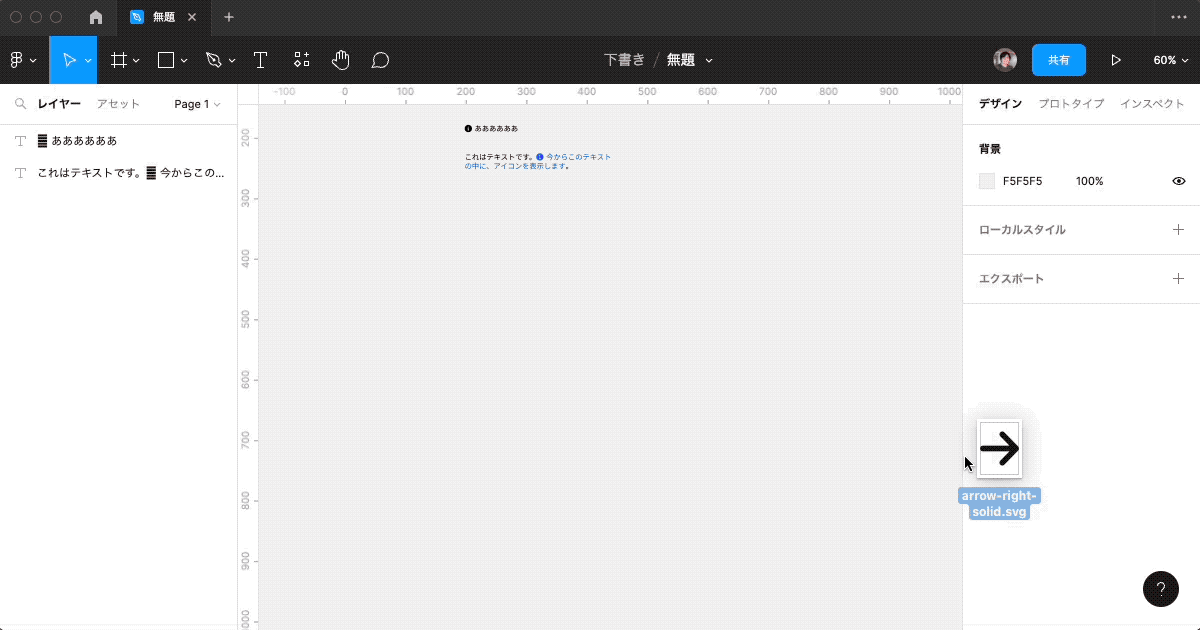This screenshot has height=630, width=1200.
Task: Toggle the component creation tool
Action: (x=301, y=60)
